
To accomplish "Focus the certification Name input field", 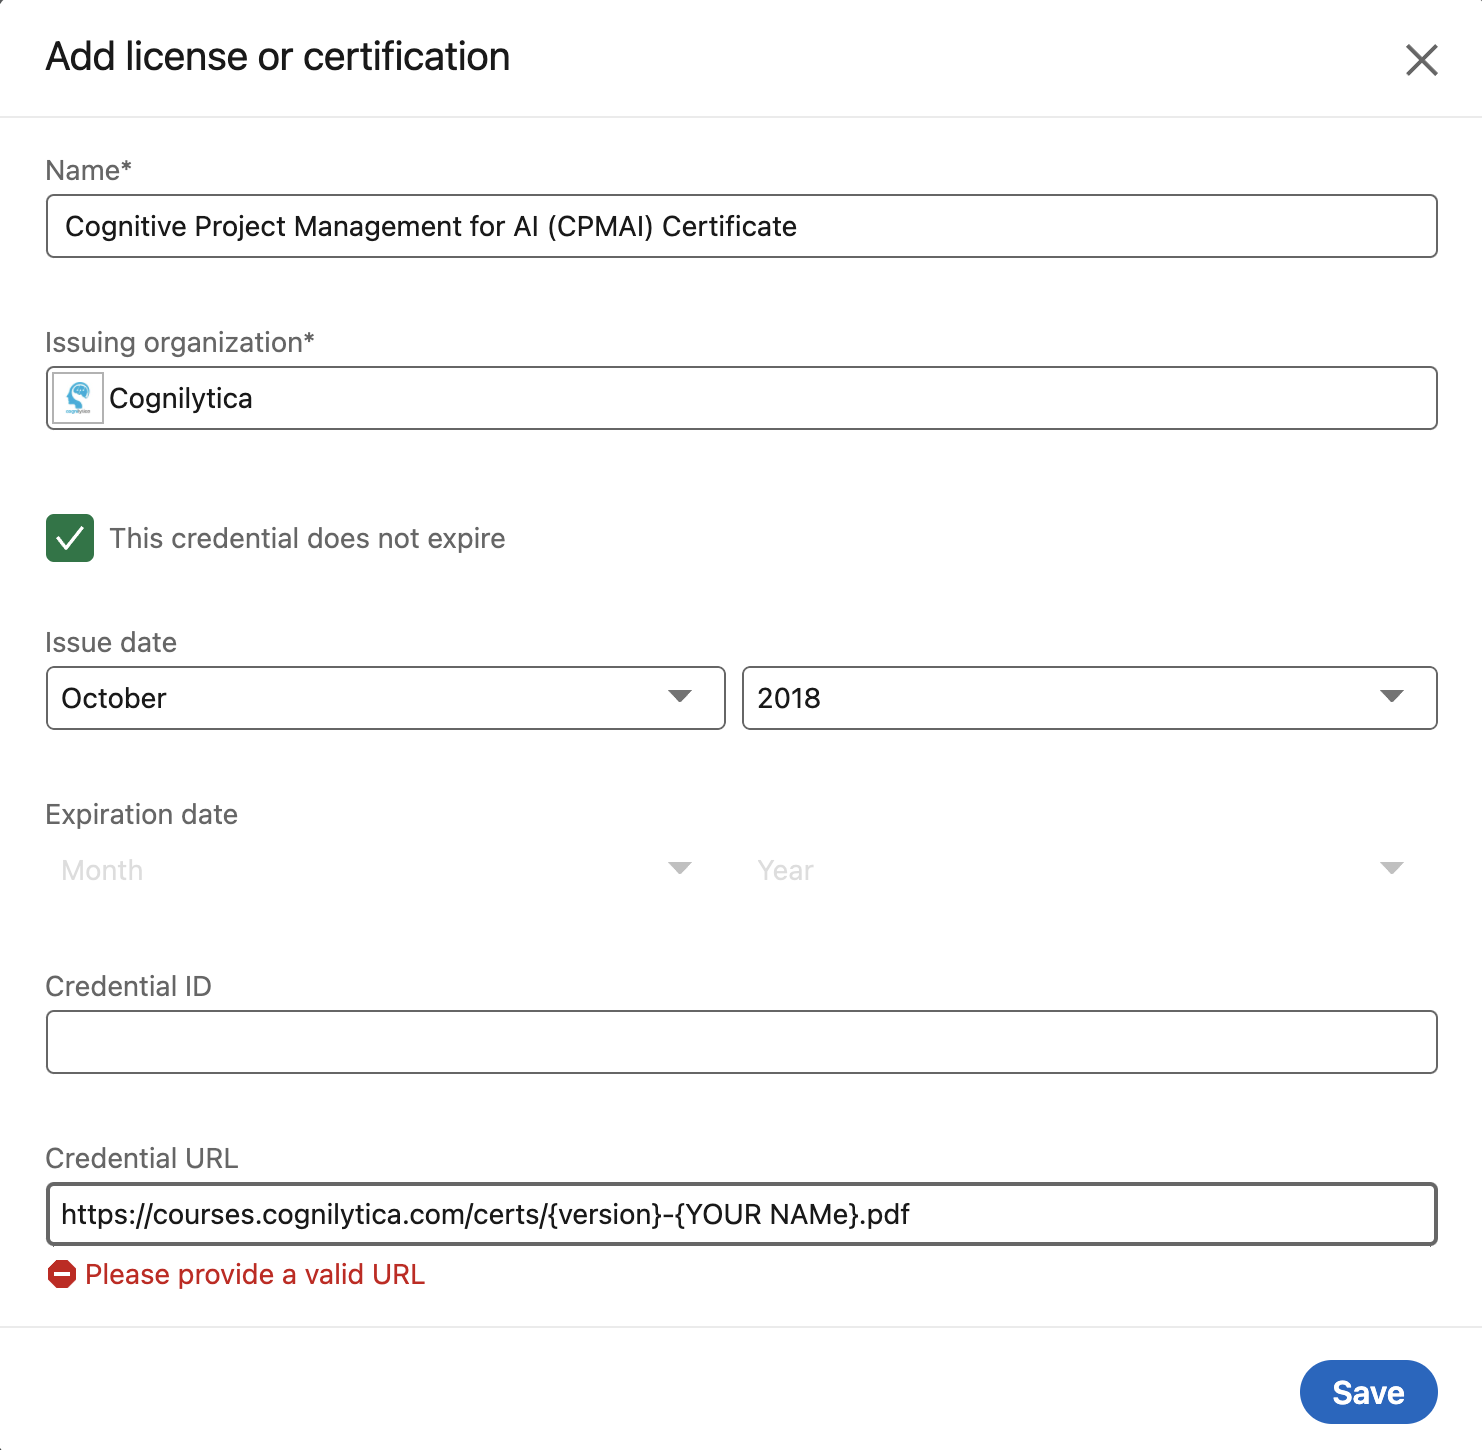I will 742,226.
